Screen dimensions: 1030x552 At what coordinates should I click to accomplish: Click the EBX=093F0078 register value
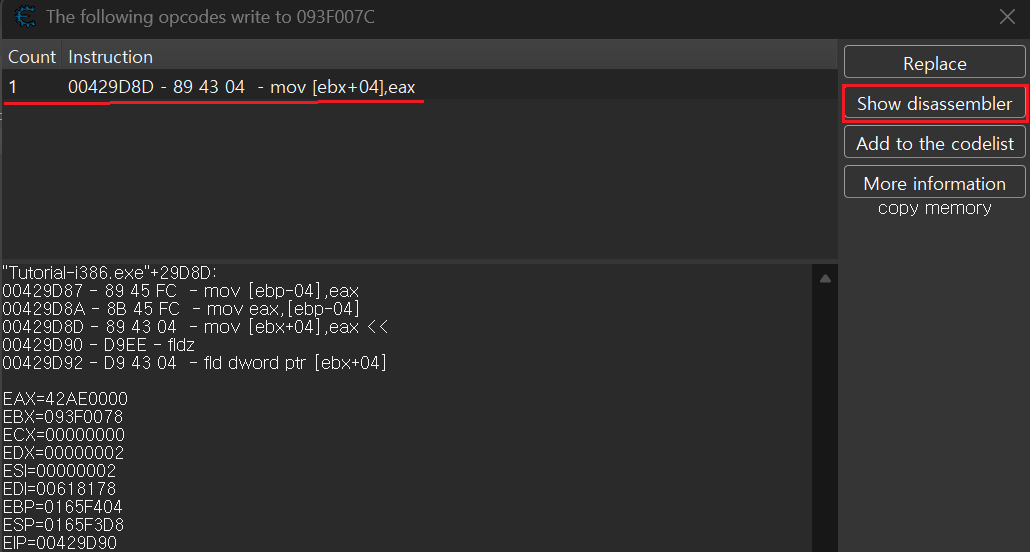65,417
